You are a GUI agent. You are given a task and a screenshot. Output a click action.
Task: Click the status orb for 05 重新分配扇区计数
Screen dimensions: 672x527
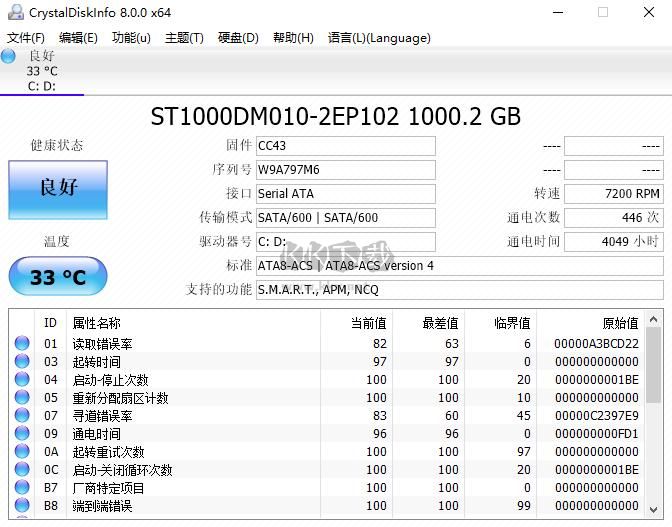click(x=22, y=397)
